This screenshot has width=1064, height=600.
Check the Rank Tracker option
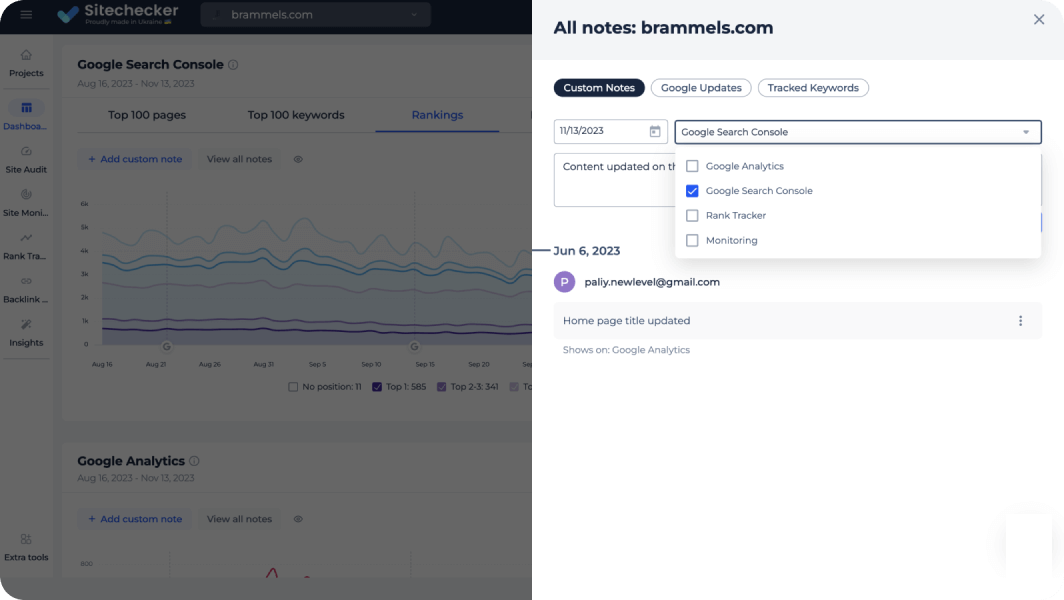(x=692, y=216)
